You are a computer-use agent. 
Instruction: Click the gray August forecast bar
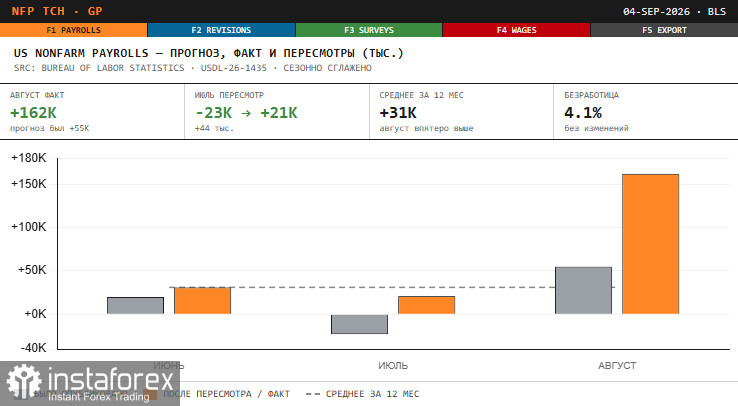click(x=583, y=290)
